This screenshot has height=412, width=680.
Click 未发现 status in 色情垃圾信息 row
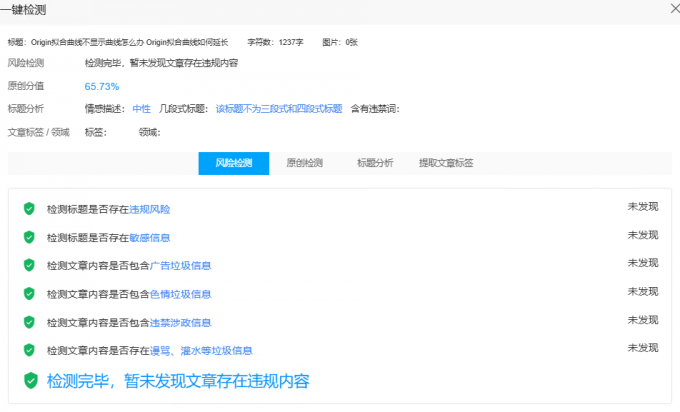click(x=643, y=291)
